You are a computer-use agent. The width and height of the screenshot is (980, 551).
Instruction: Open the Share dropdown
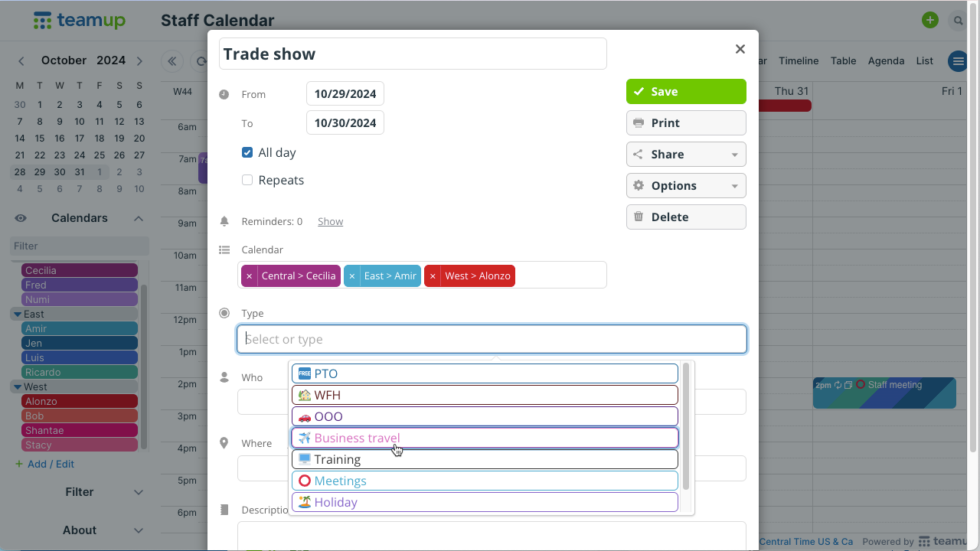(685, 154)
